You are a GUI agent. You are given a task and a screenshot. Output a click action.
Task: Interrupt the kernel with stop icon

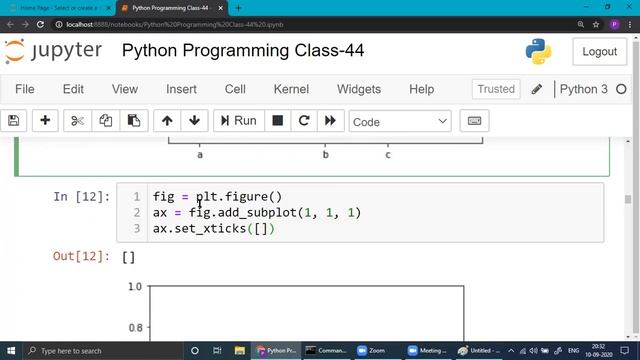[278, 121]
